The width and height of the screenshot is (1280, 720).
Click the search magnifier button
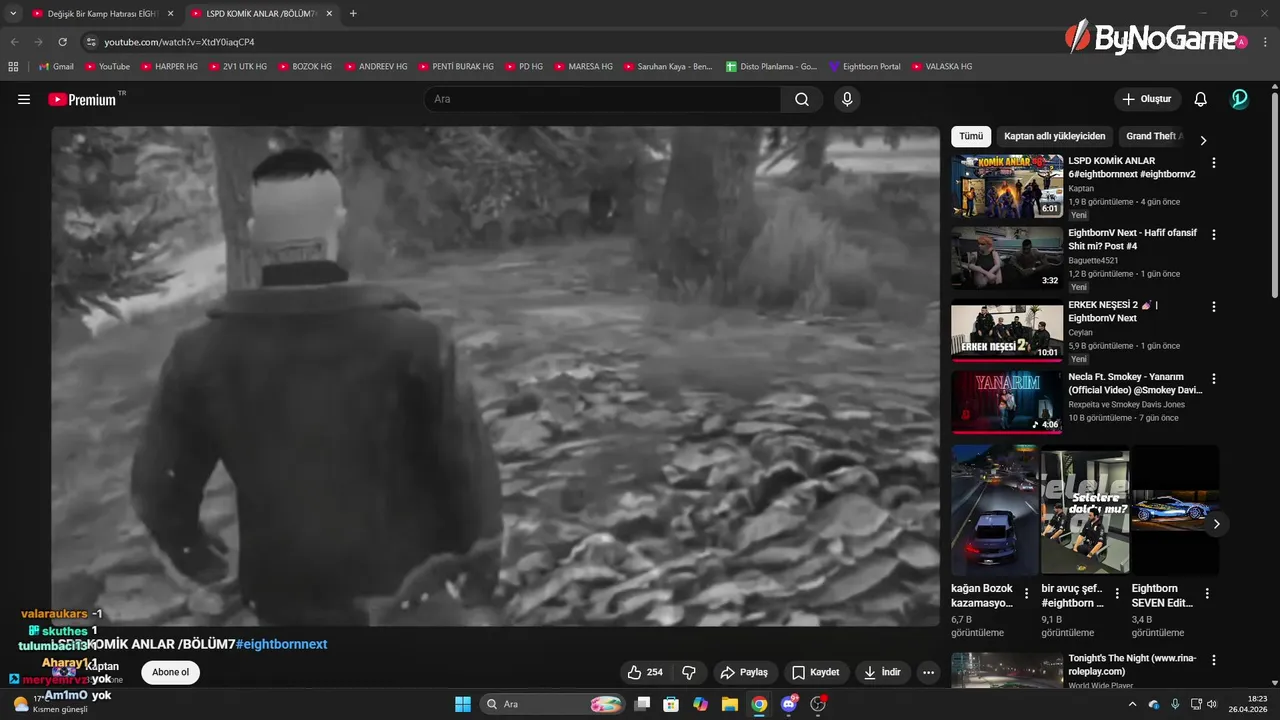click(x=802, y=99)
